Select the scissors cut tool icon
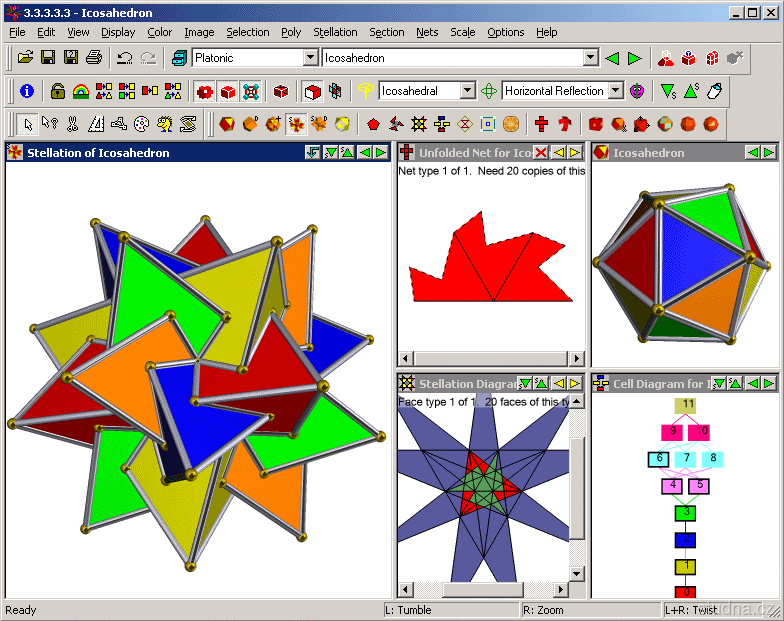Image resolution: width=784 pixels, height=621 pixels. point(72,124)
